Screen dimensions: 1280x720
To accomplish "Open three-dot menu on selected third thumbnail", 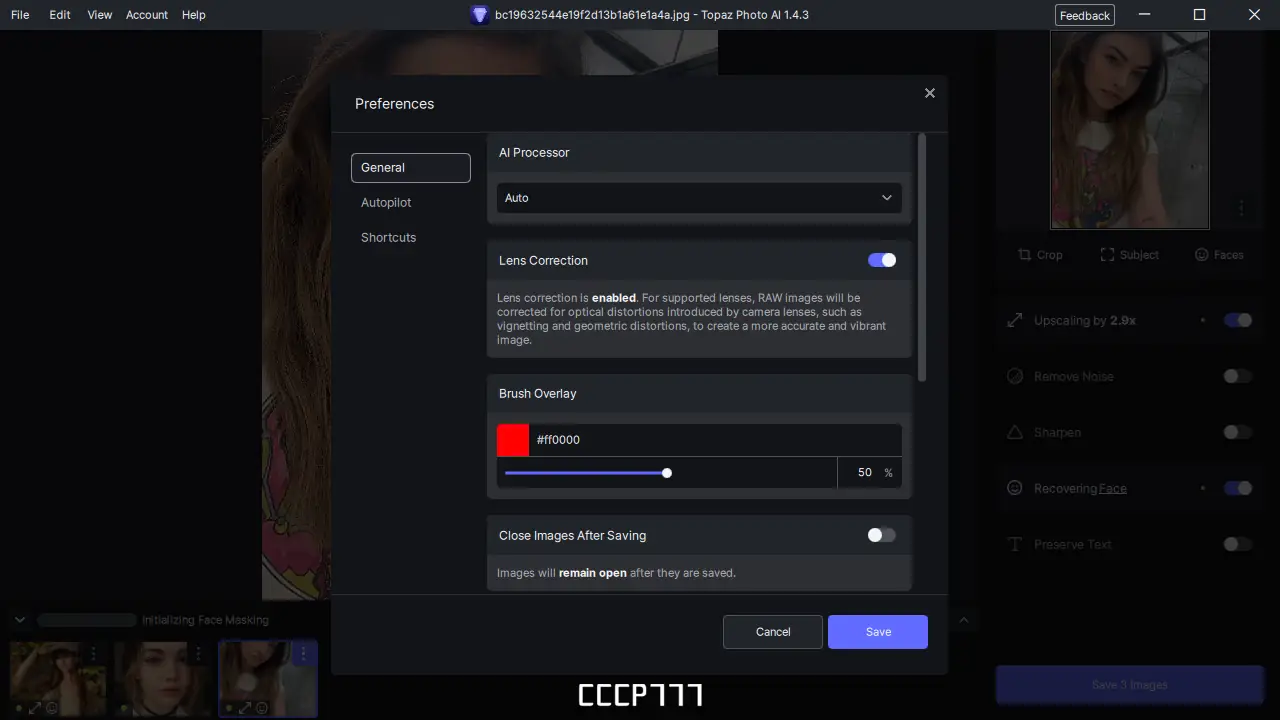I will 303,653.
